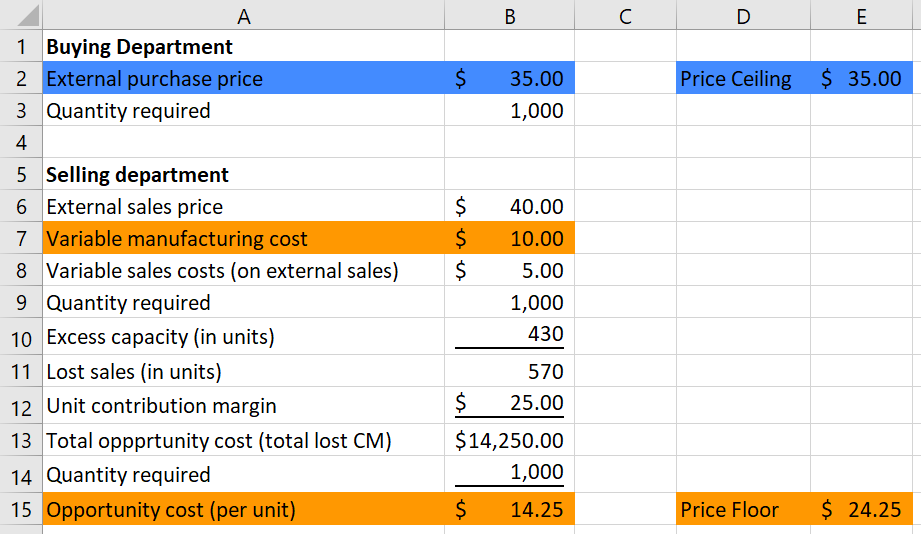Select column A header

(244, 15)
